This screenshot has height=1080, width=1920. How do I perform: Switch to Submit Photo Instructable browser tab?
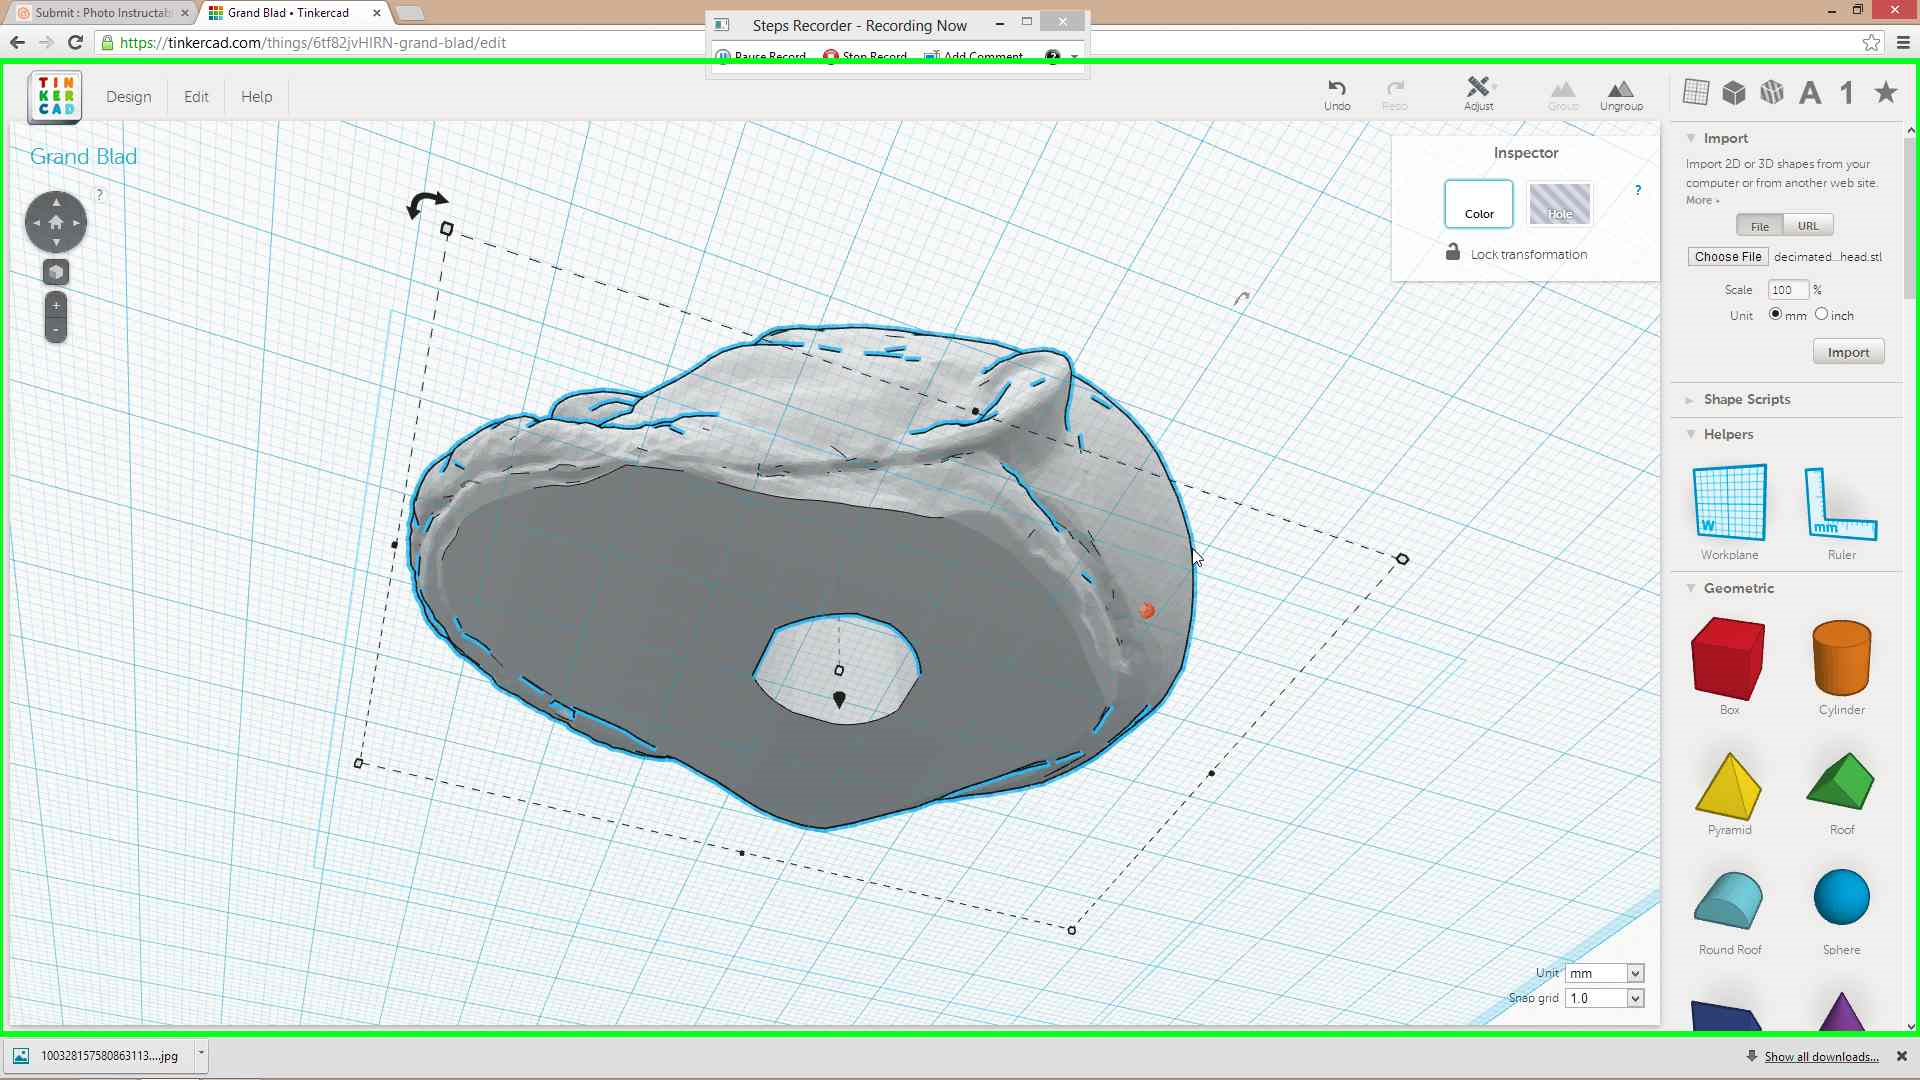click(103, 13)
